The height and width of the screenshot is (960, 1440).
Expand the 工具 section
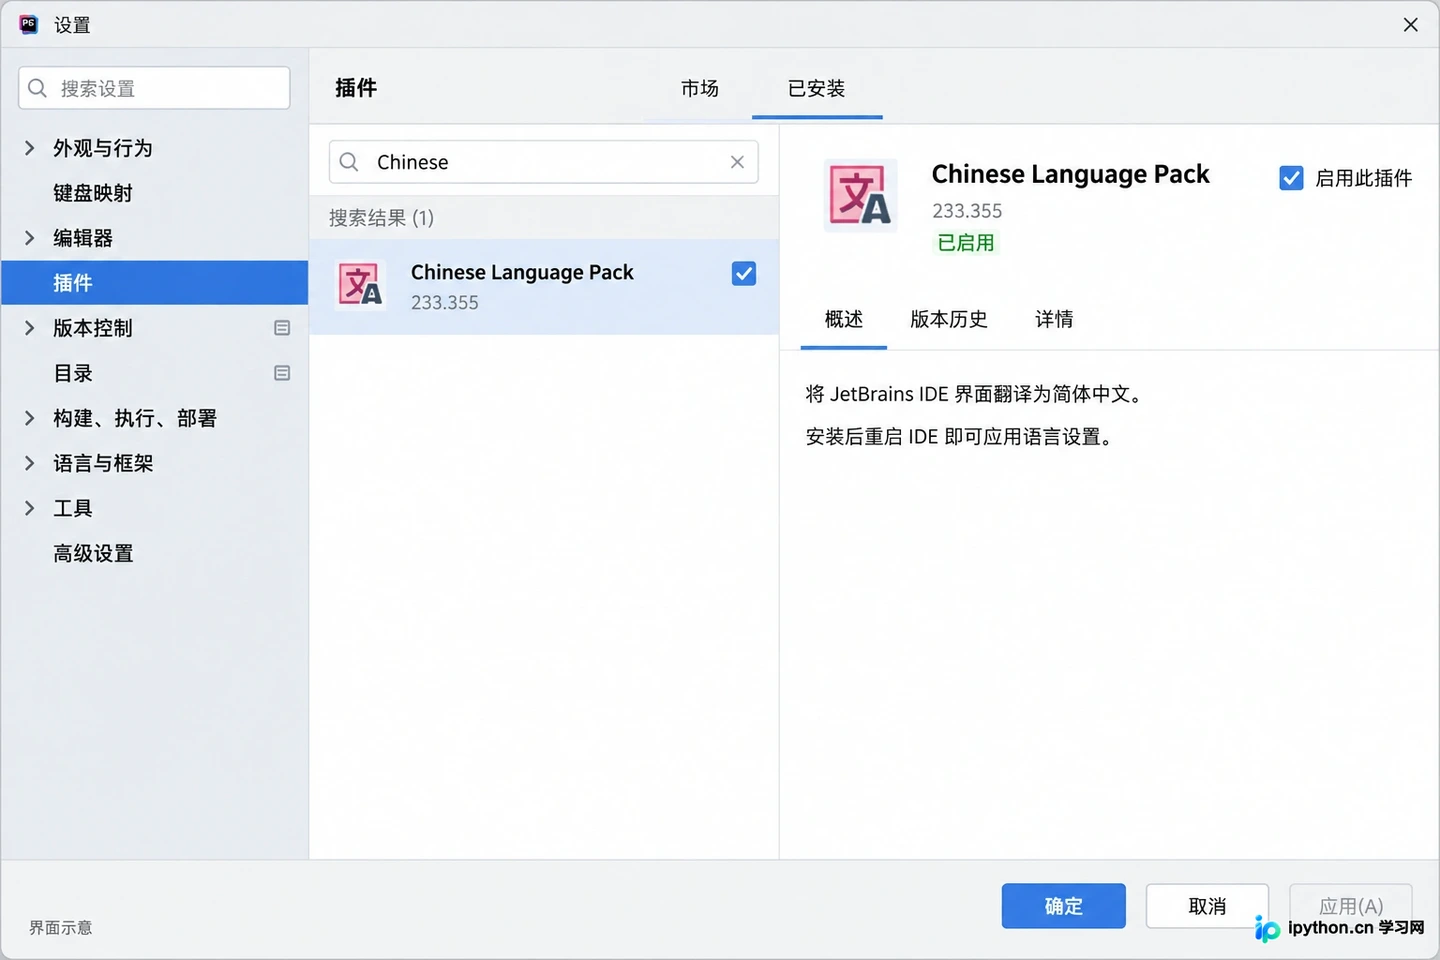pos(30,508)
